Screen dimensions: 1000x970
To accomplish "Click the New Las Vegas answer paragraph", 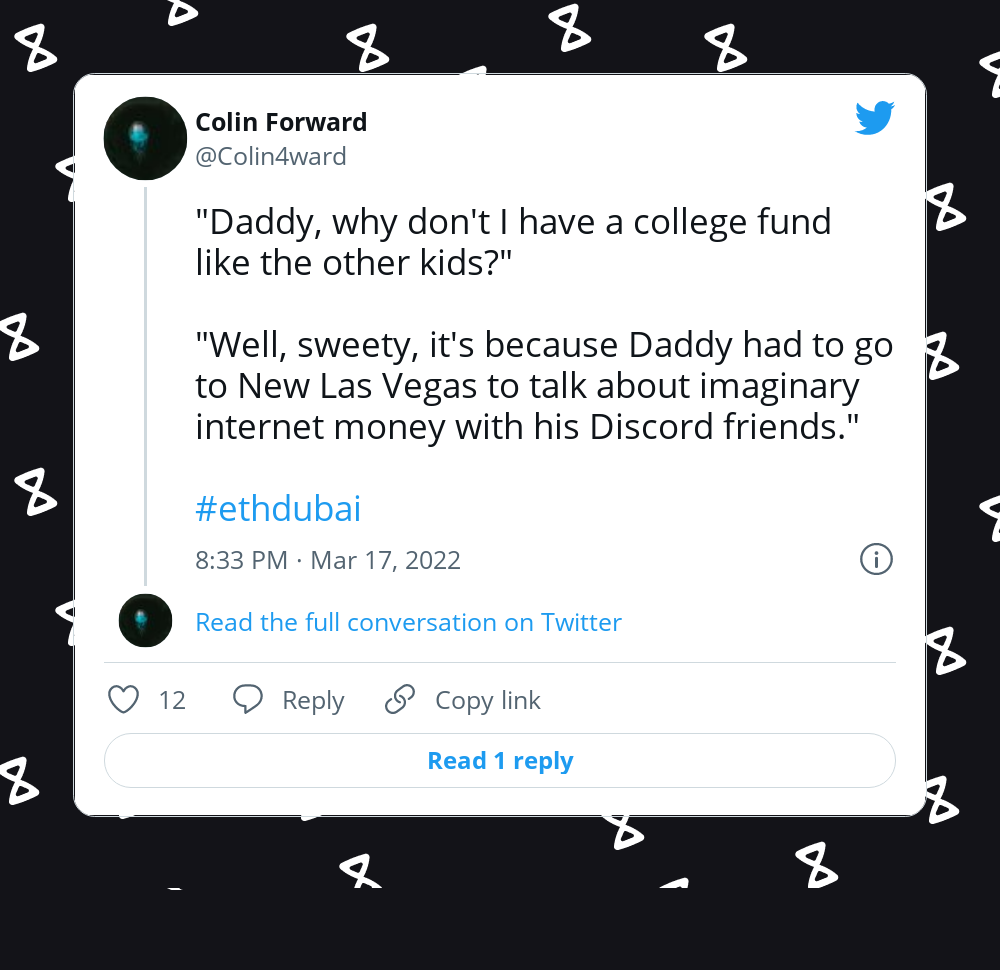I will [543, 386].
